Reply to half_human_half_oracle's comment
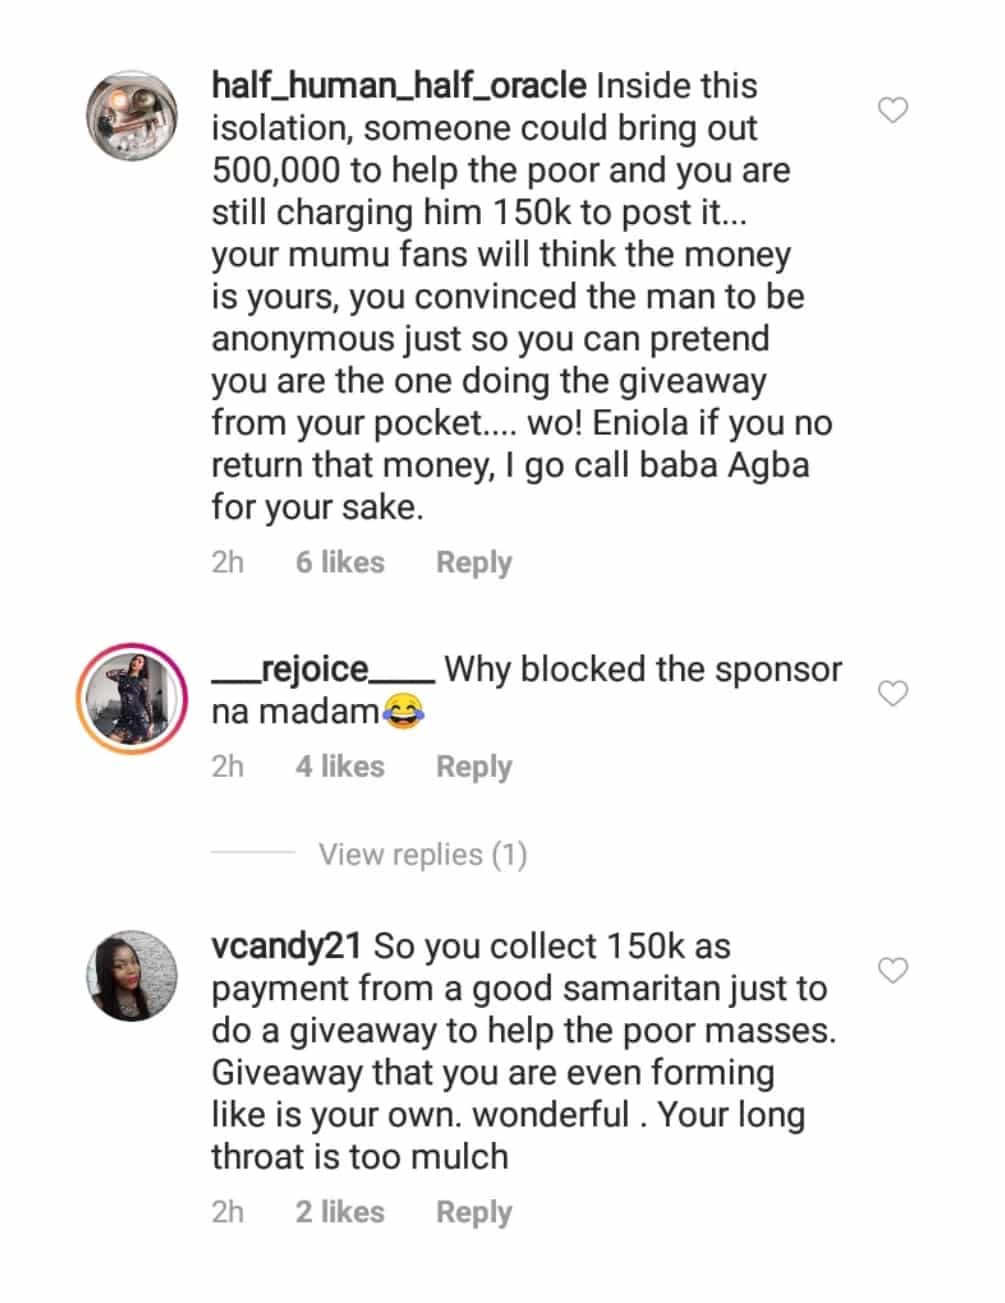This screenshot has width=1005, height=1303. pos(473,562)
